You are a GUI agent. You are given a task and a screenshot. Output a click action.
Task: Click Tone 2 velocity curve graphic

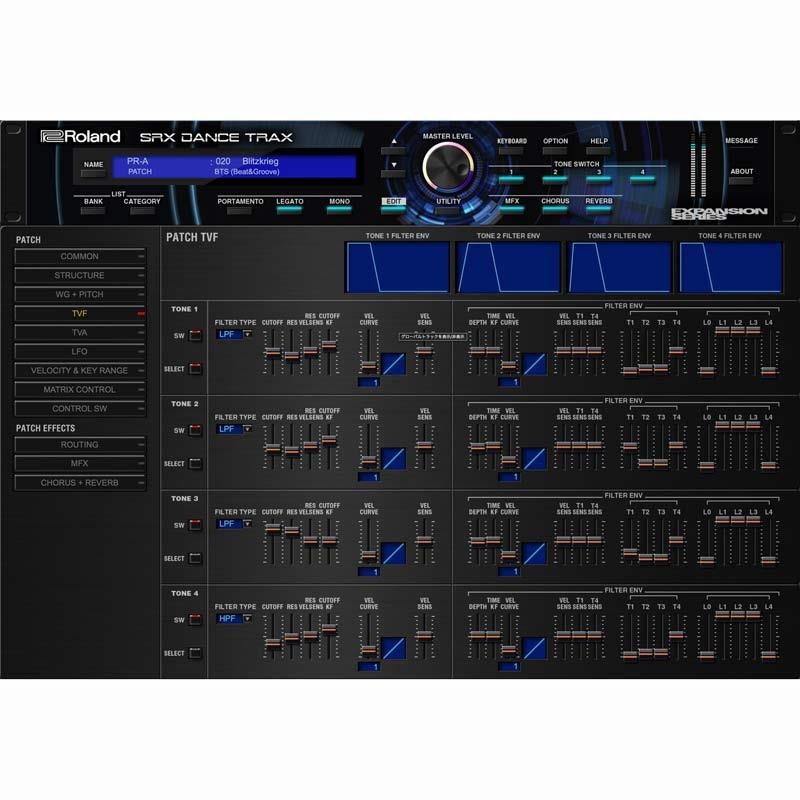point(393,459)
